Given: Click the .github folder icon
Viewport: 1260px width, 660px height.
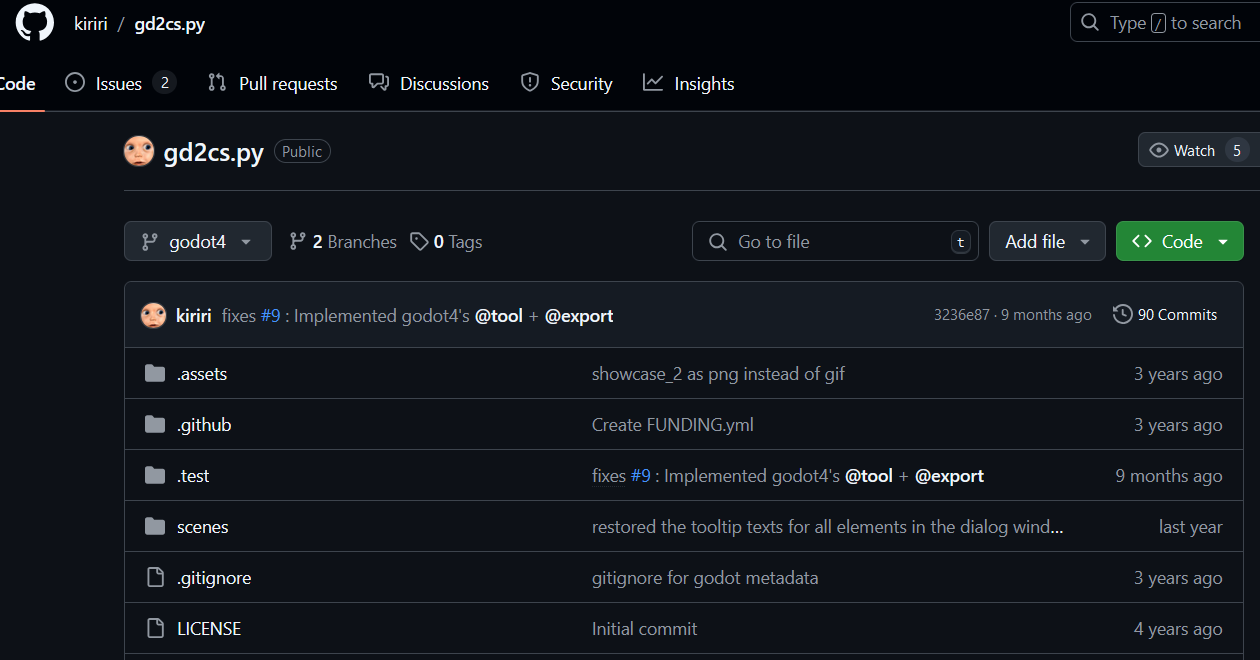Looking at the screenshot, I should [155, 425].
